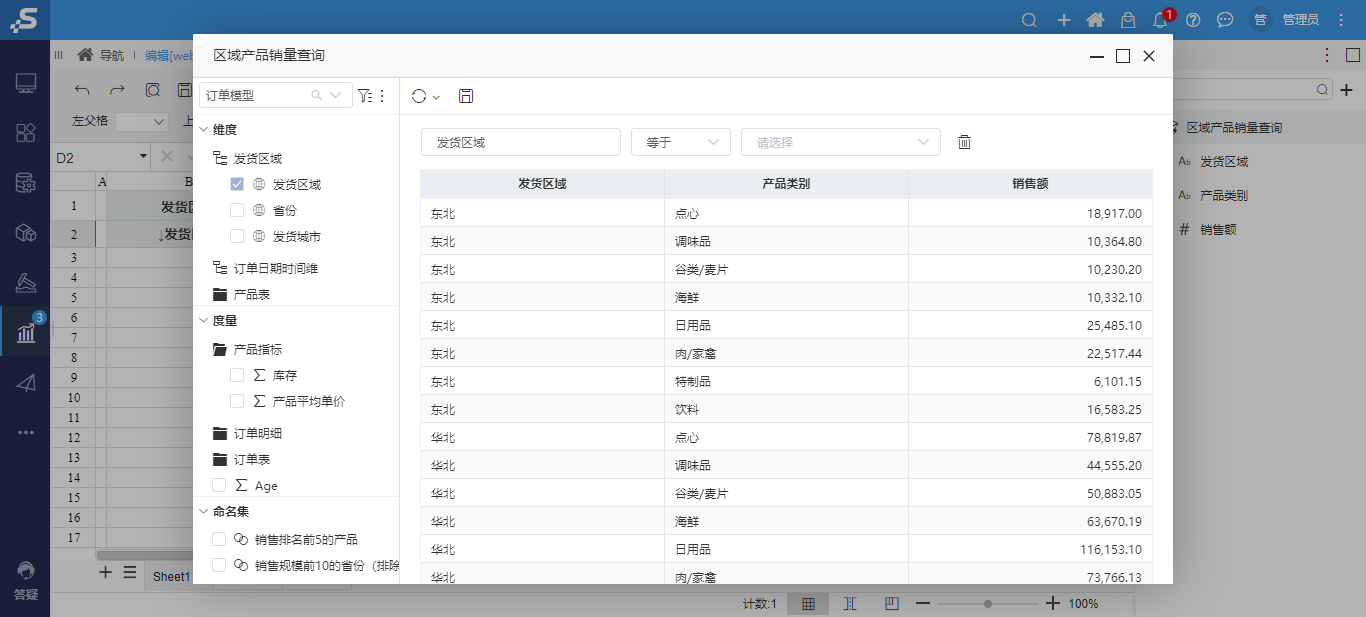Expand the 产品表 folder
Image resolution: width=1366 pixels, height=617 pixels.
point(242,295)
